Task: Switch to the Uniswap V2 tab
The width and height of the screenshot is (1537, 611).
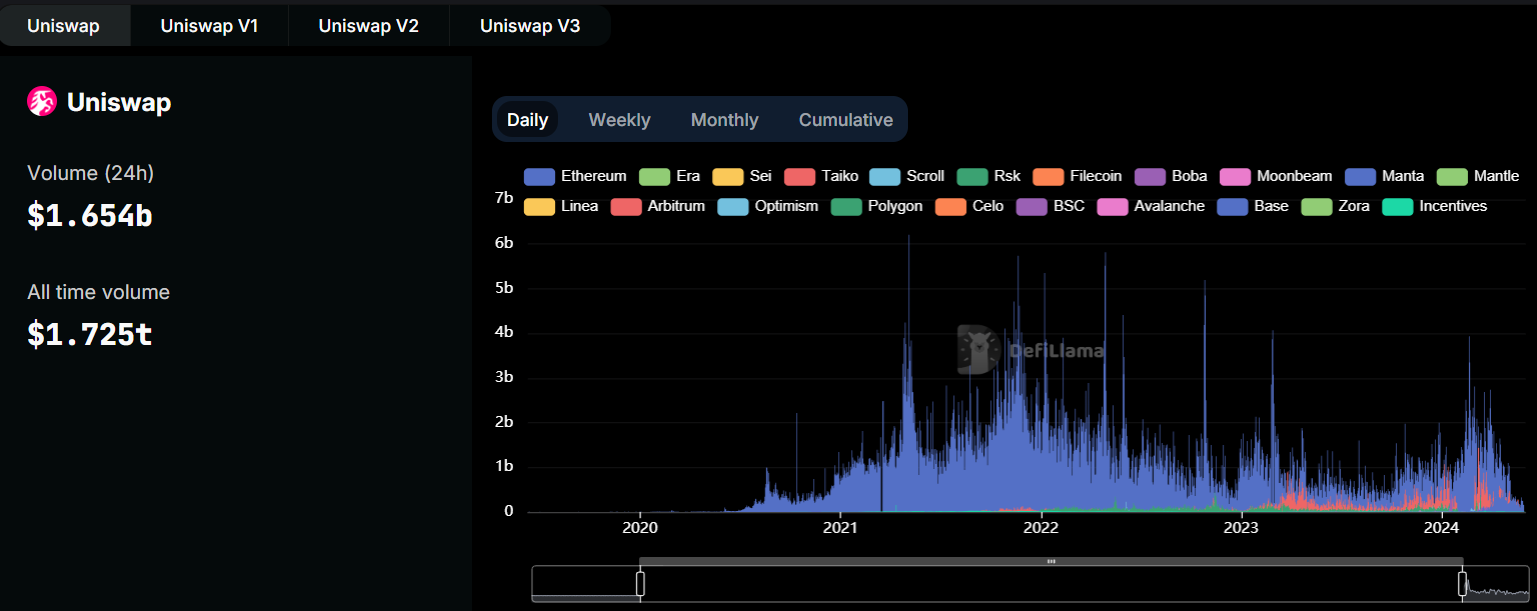Action: (368, 26)
